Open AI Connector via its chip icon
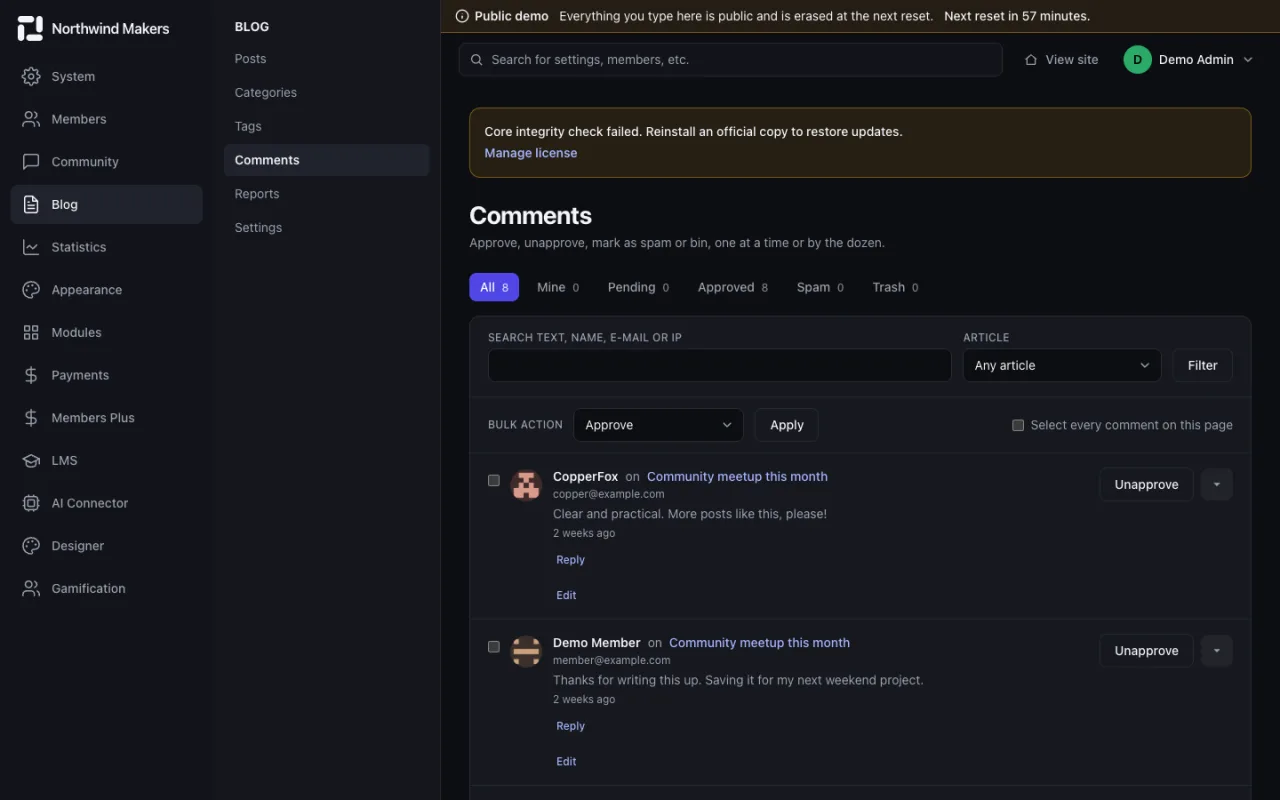Screen dimensions: 1280x800 [x=31, y=503]
